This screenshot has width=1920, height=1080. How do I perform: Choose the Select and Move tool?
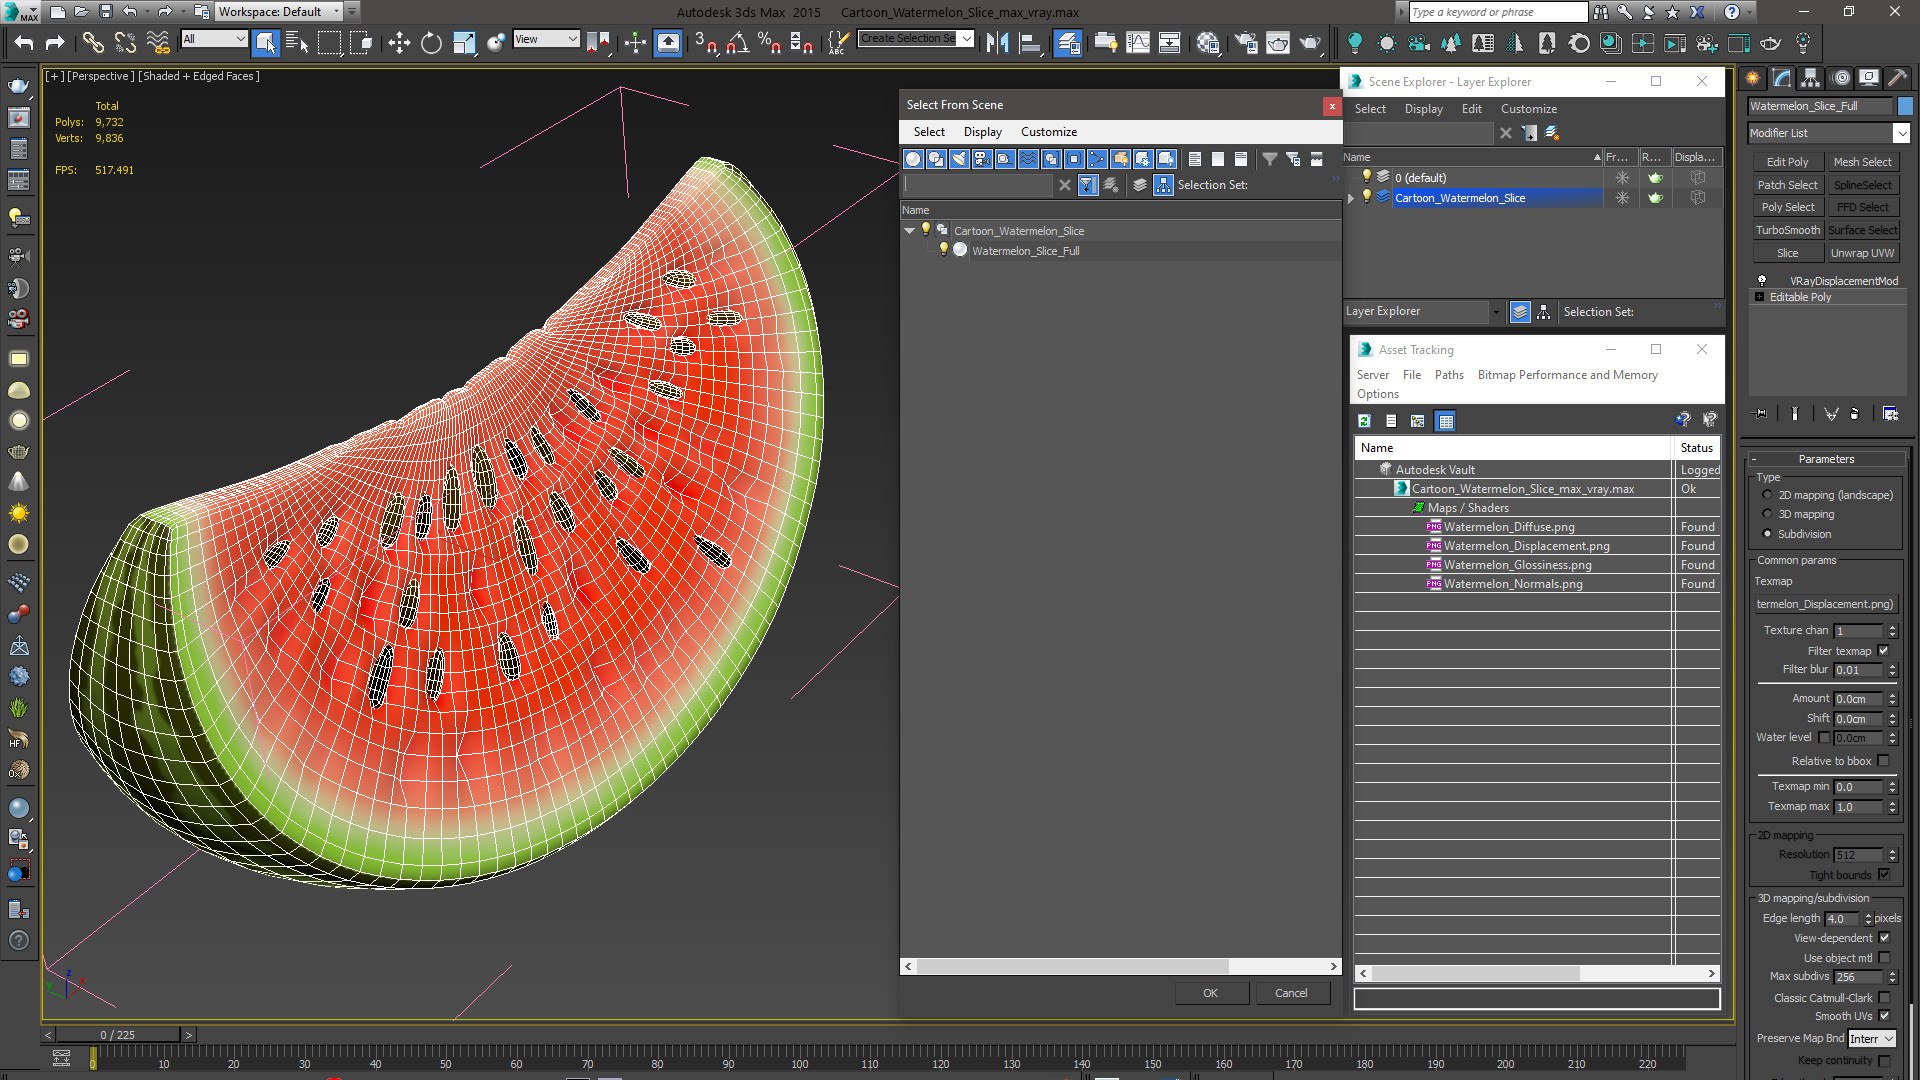click(x=399, y=42)
